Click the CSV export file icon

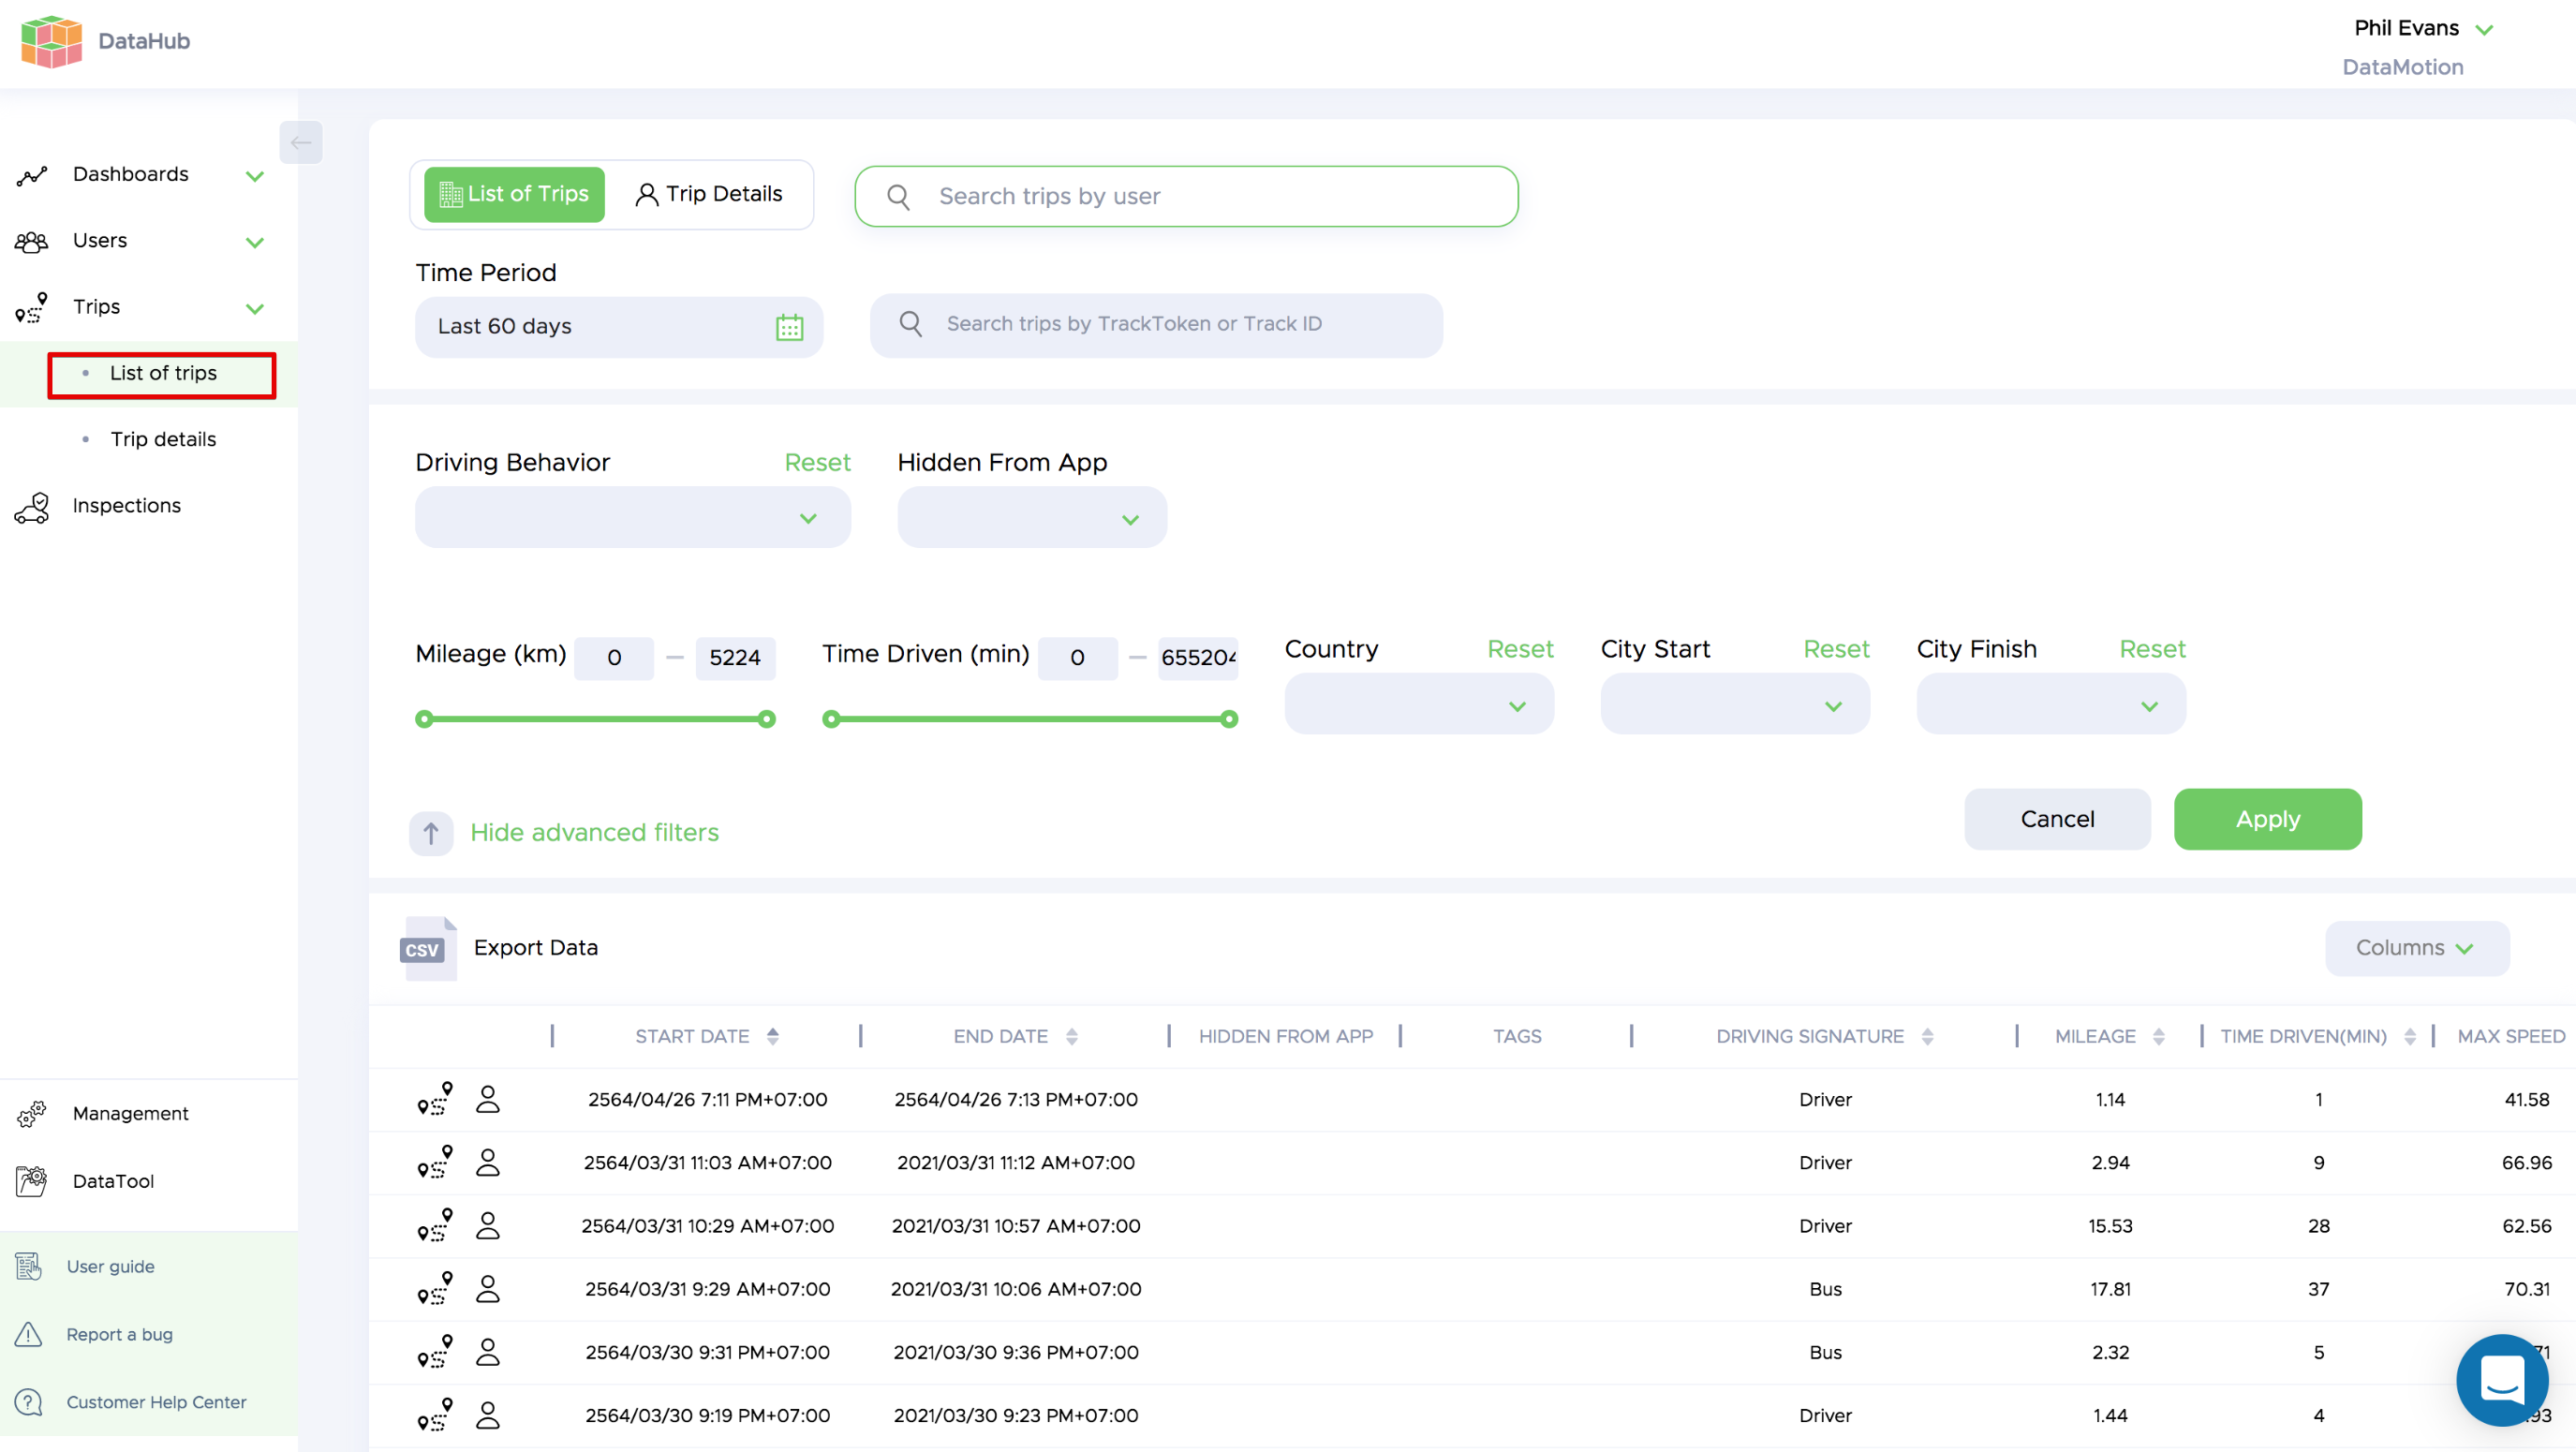[x=428, y=948]
